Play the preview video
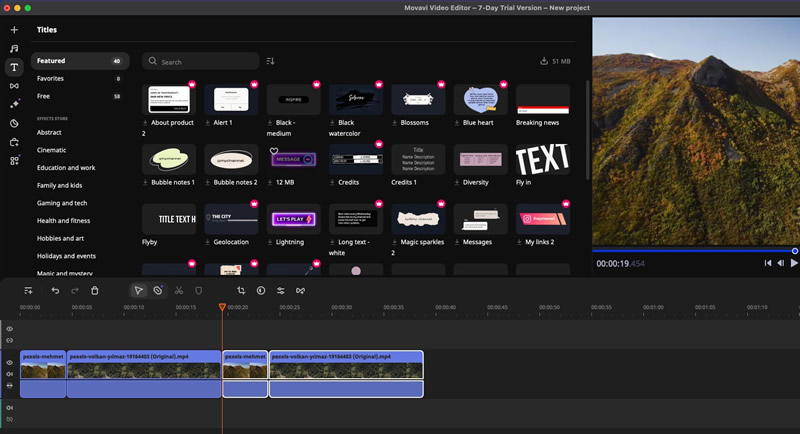 [x=794, y=263]
